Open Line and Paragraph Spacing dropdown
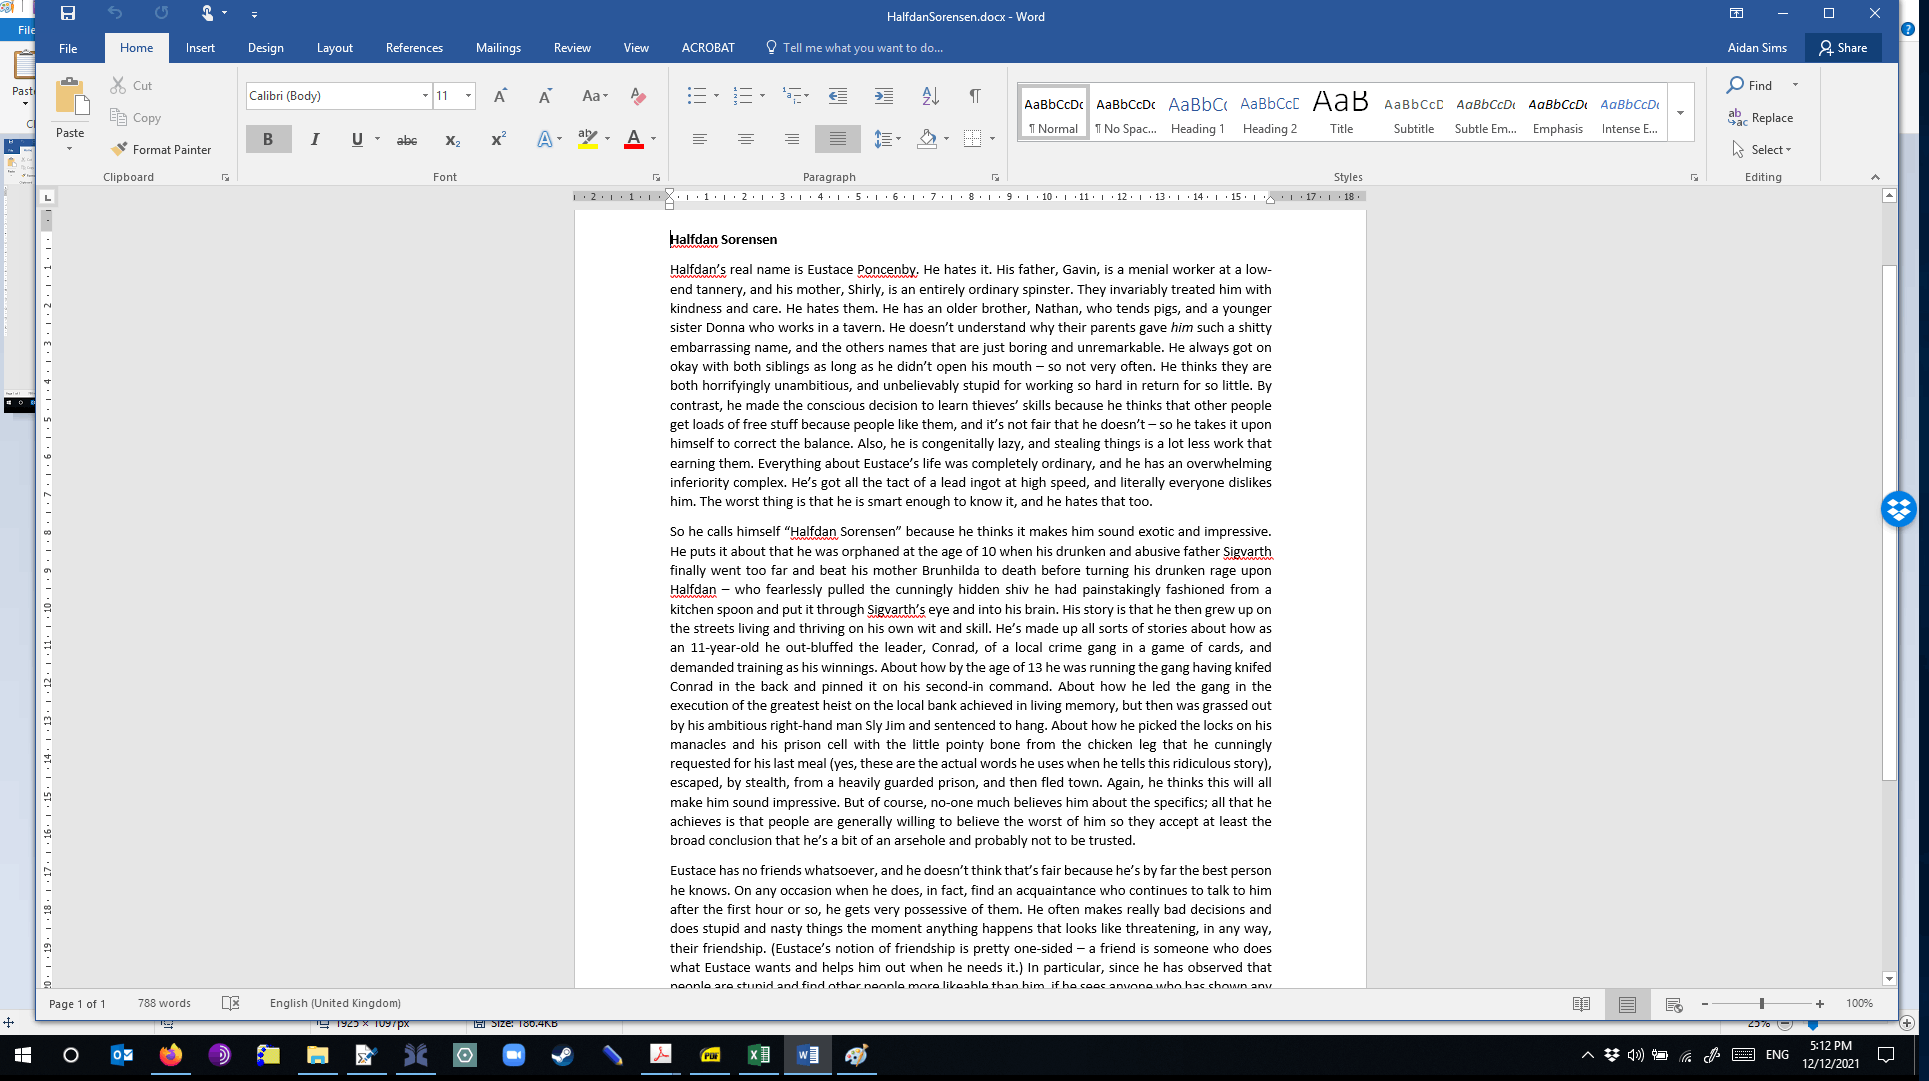The width and height of the screenshot is (1929, 1081). click(887, 139)
